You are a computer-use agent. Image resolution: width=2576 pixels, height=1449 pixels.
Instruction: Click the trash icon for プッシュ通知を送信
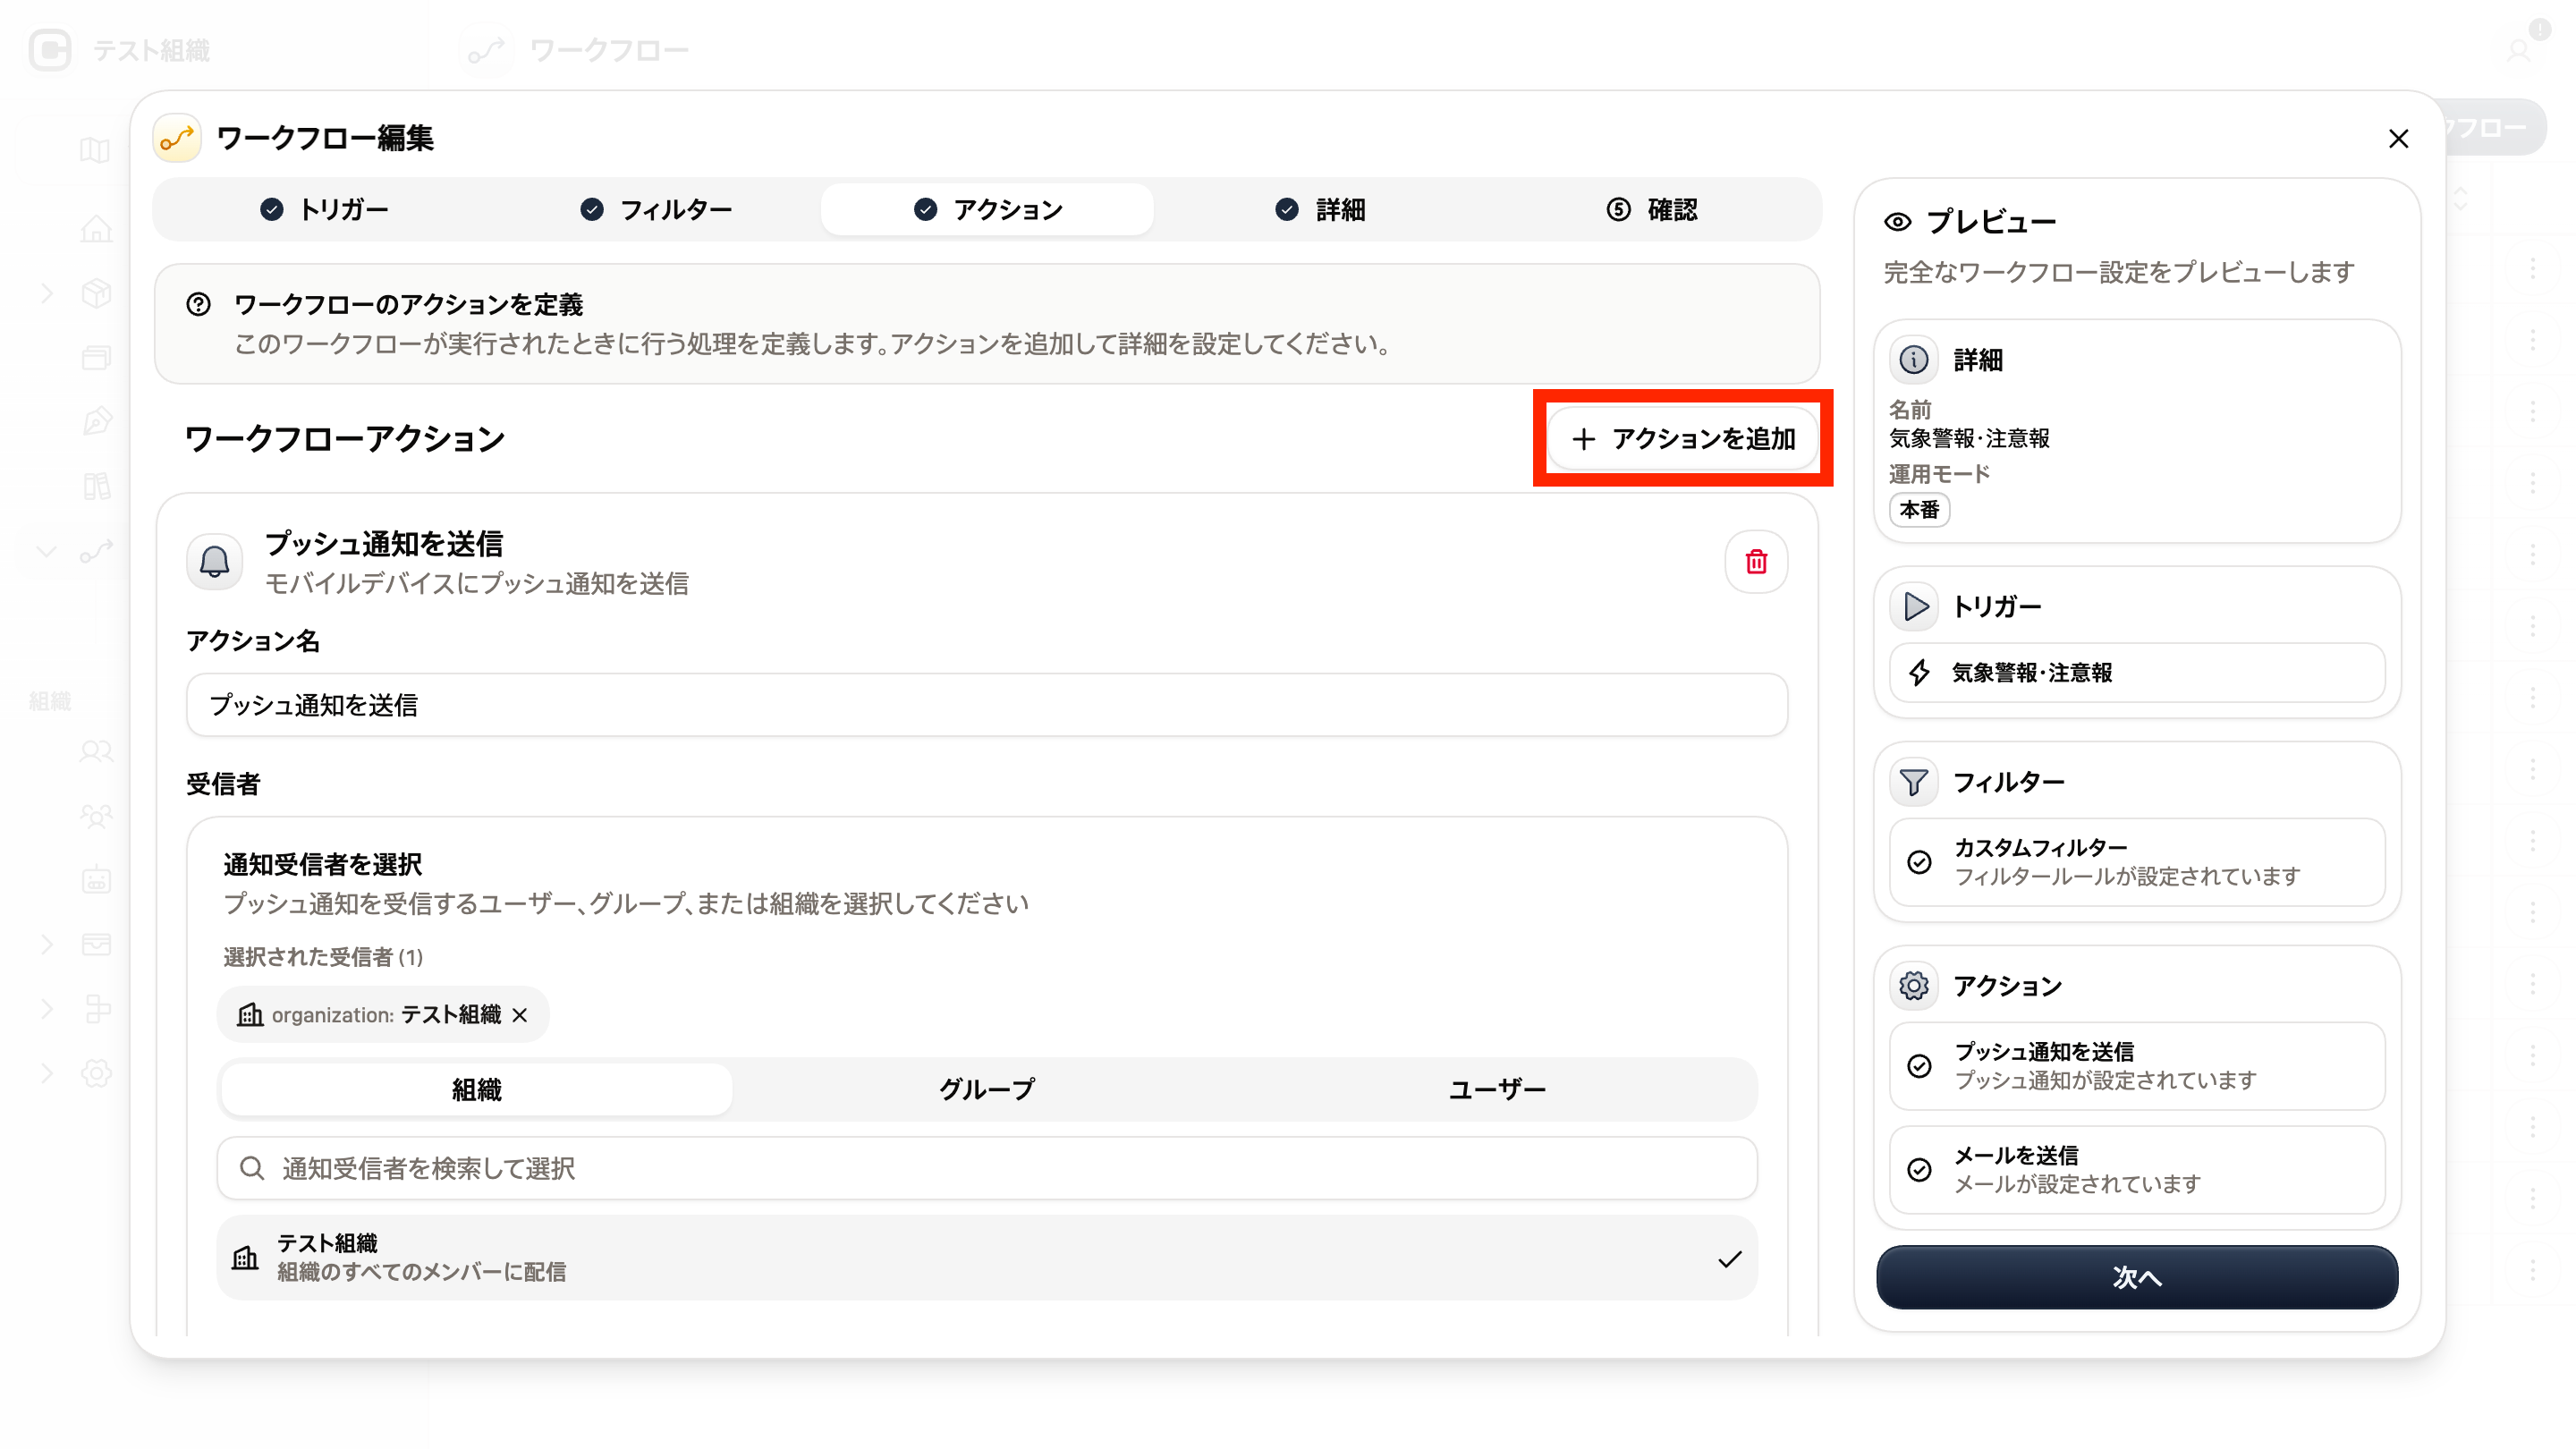tap(1756, 562)
